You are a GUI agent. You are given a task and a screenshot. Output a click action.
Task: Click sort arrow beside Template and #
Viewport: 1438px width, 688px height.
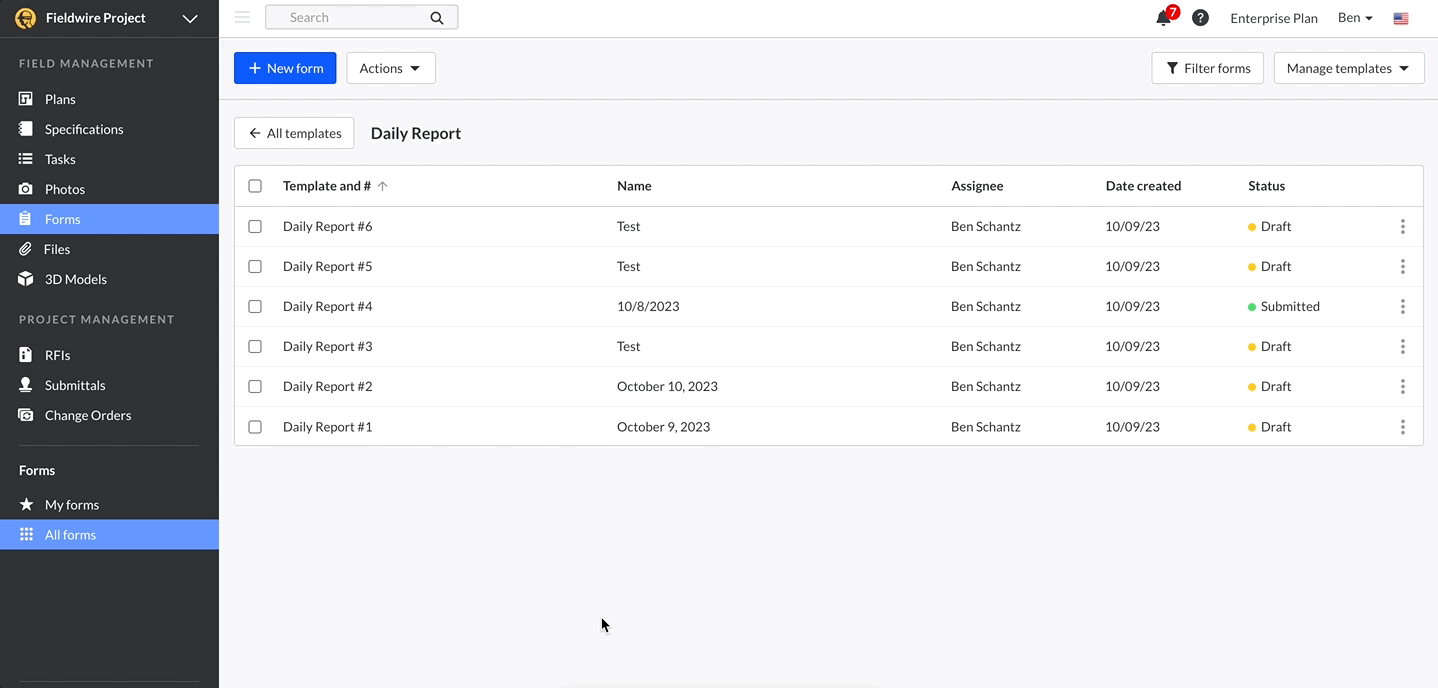click(x=382, y=186)
